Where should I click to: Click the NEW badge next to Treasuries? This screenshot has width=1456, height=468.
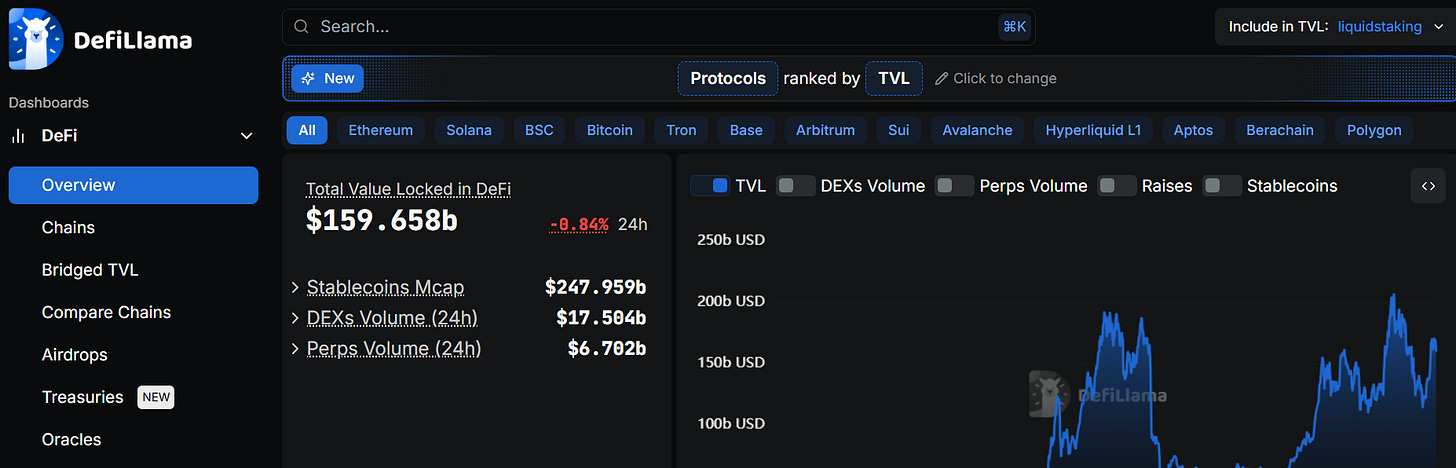coord(156,397)
